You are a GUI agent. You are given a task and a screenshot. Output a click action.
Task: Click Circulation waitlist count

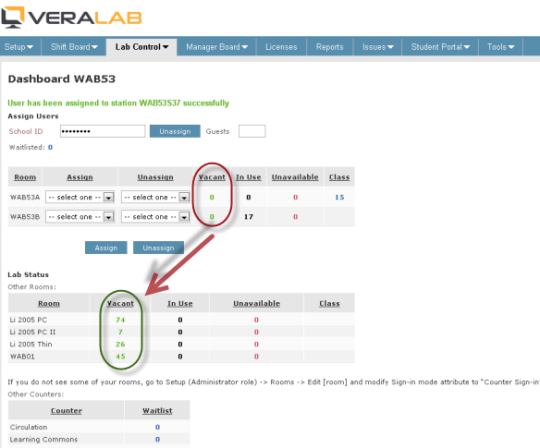point(157,427)
